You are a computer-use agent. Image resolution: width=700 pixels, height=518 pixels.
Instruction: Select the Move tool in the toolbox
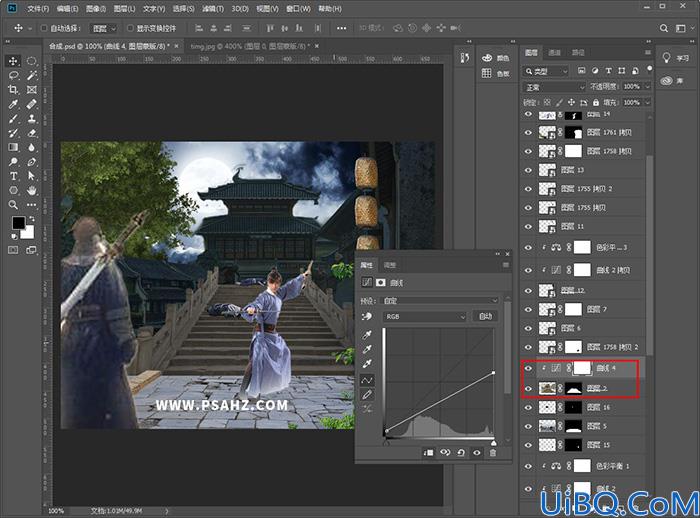pyautogui.click(x=13, y=61)
